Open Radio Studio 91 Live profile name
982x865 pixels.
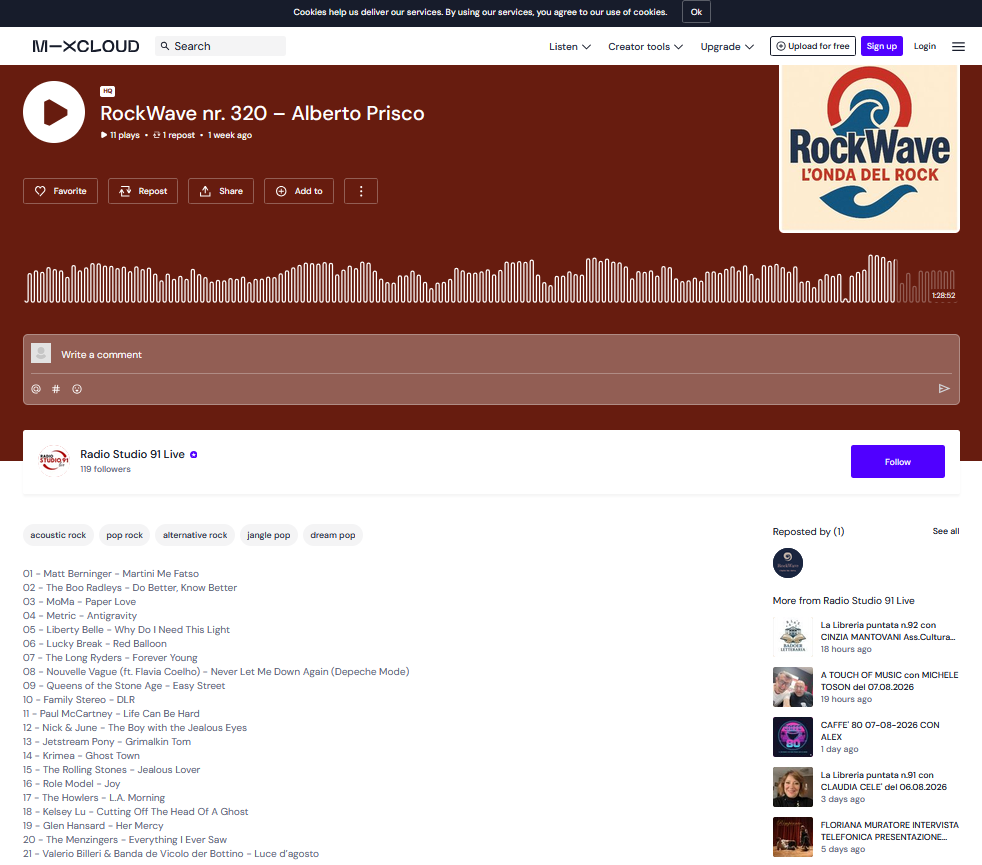click(x=132, y=454)
